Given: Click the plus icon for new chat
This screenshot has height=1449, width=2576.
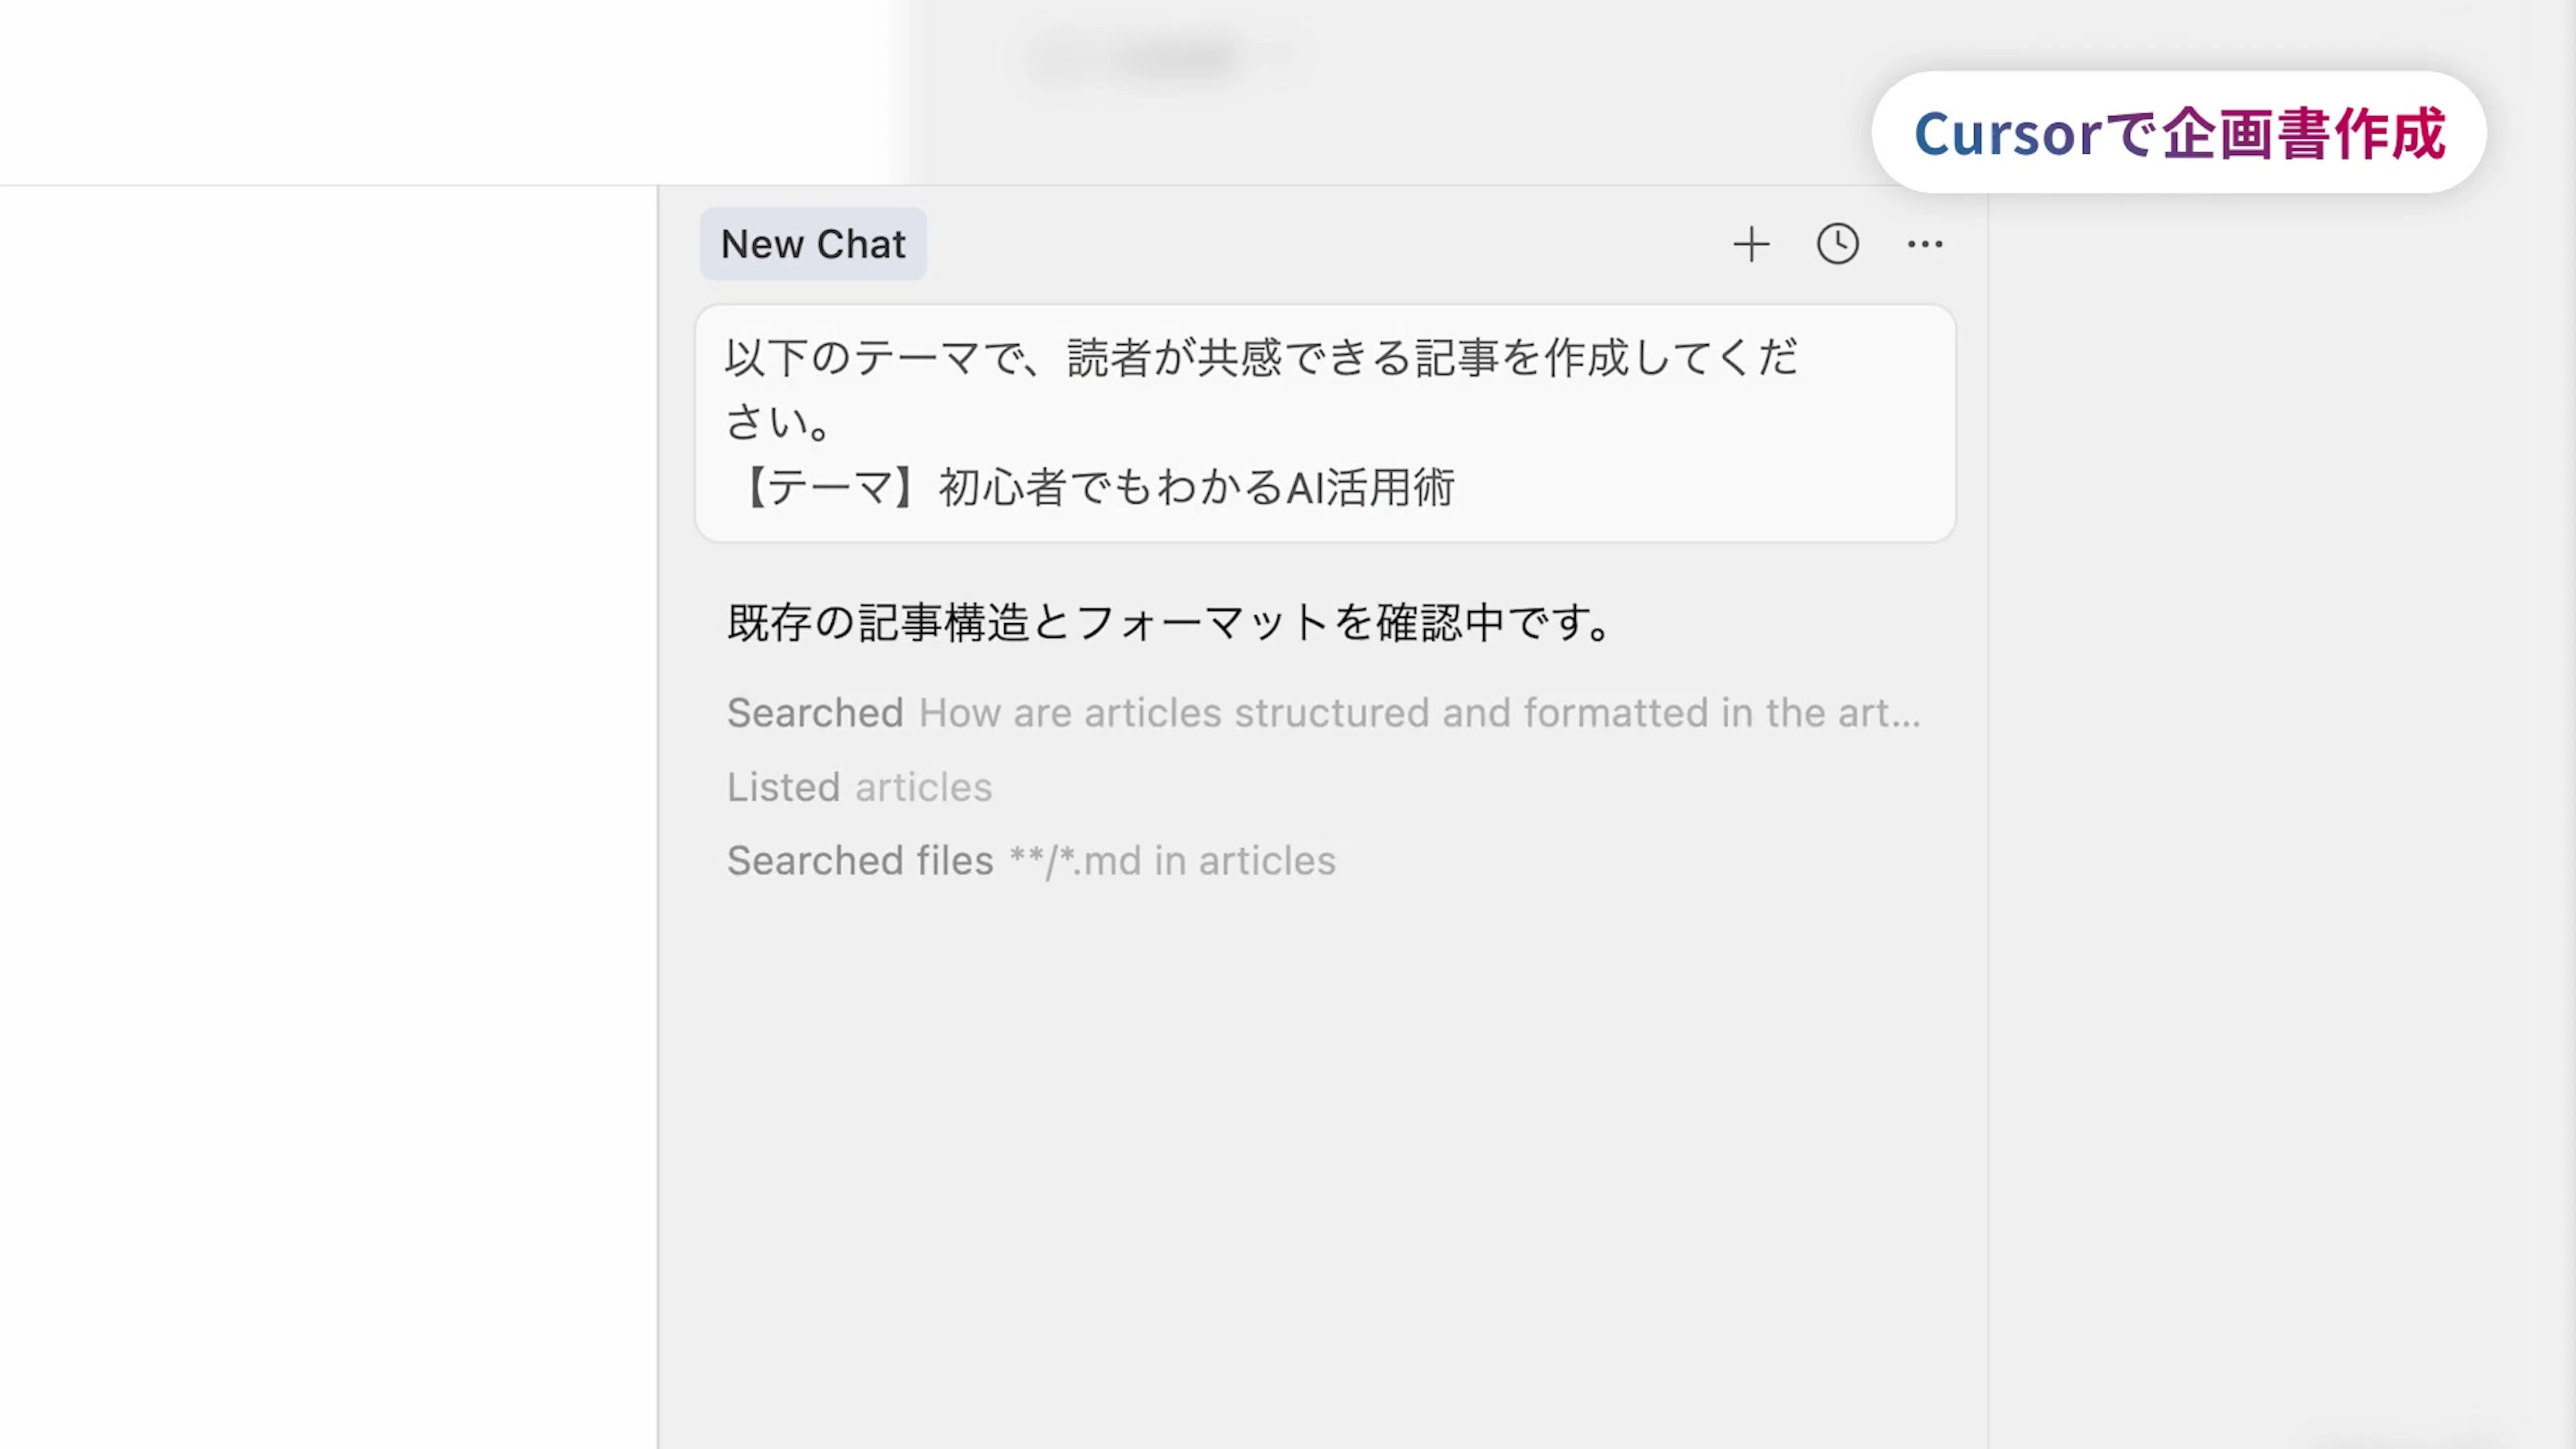Looking at the screenshot, I should [x=1751, y=244].
